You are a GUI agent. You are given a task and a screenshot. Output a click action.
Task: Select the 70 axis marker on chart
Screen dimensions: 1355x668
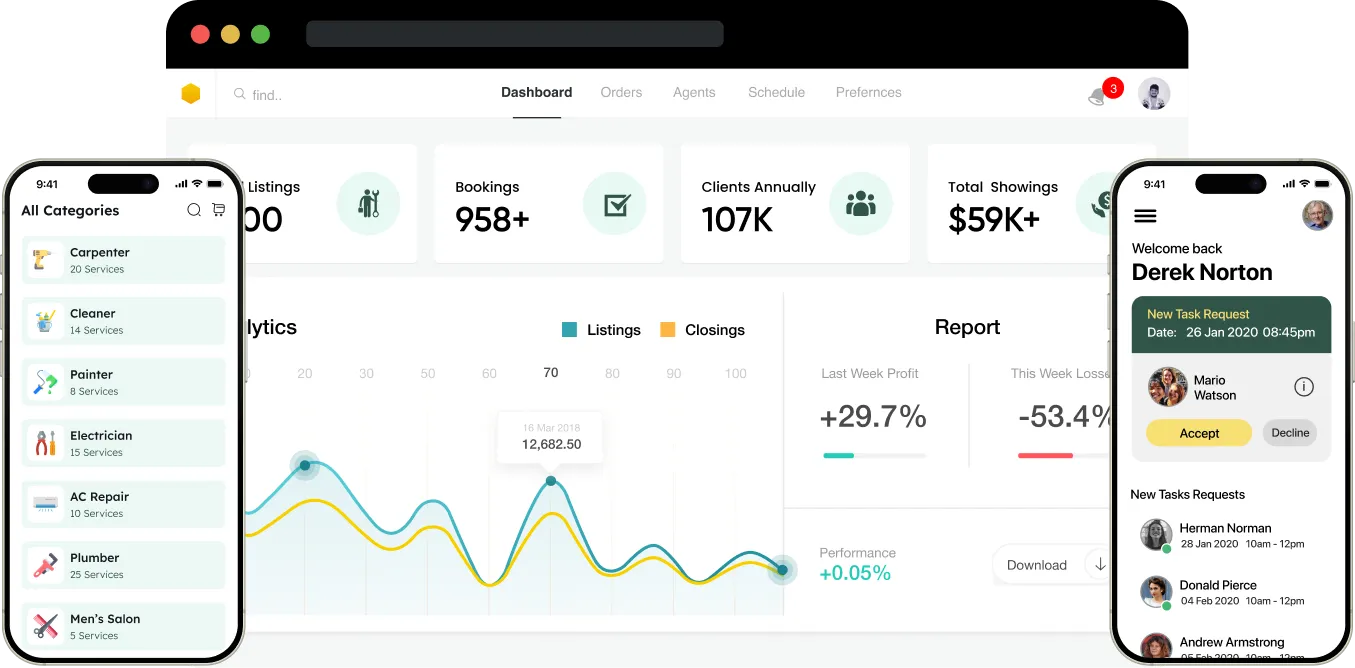(550, 373)
